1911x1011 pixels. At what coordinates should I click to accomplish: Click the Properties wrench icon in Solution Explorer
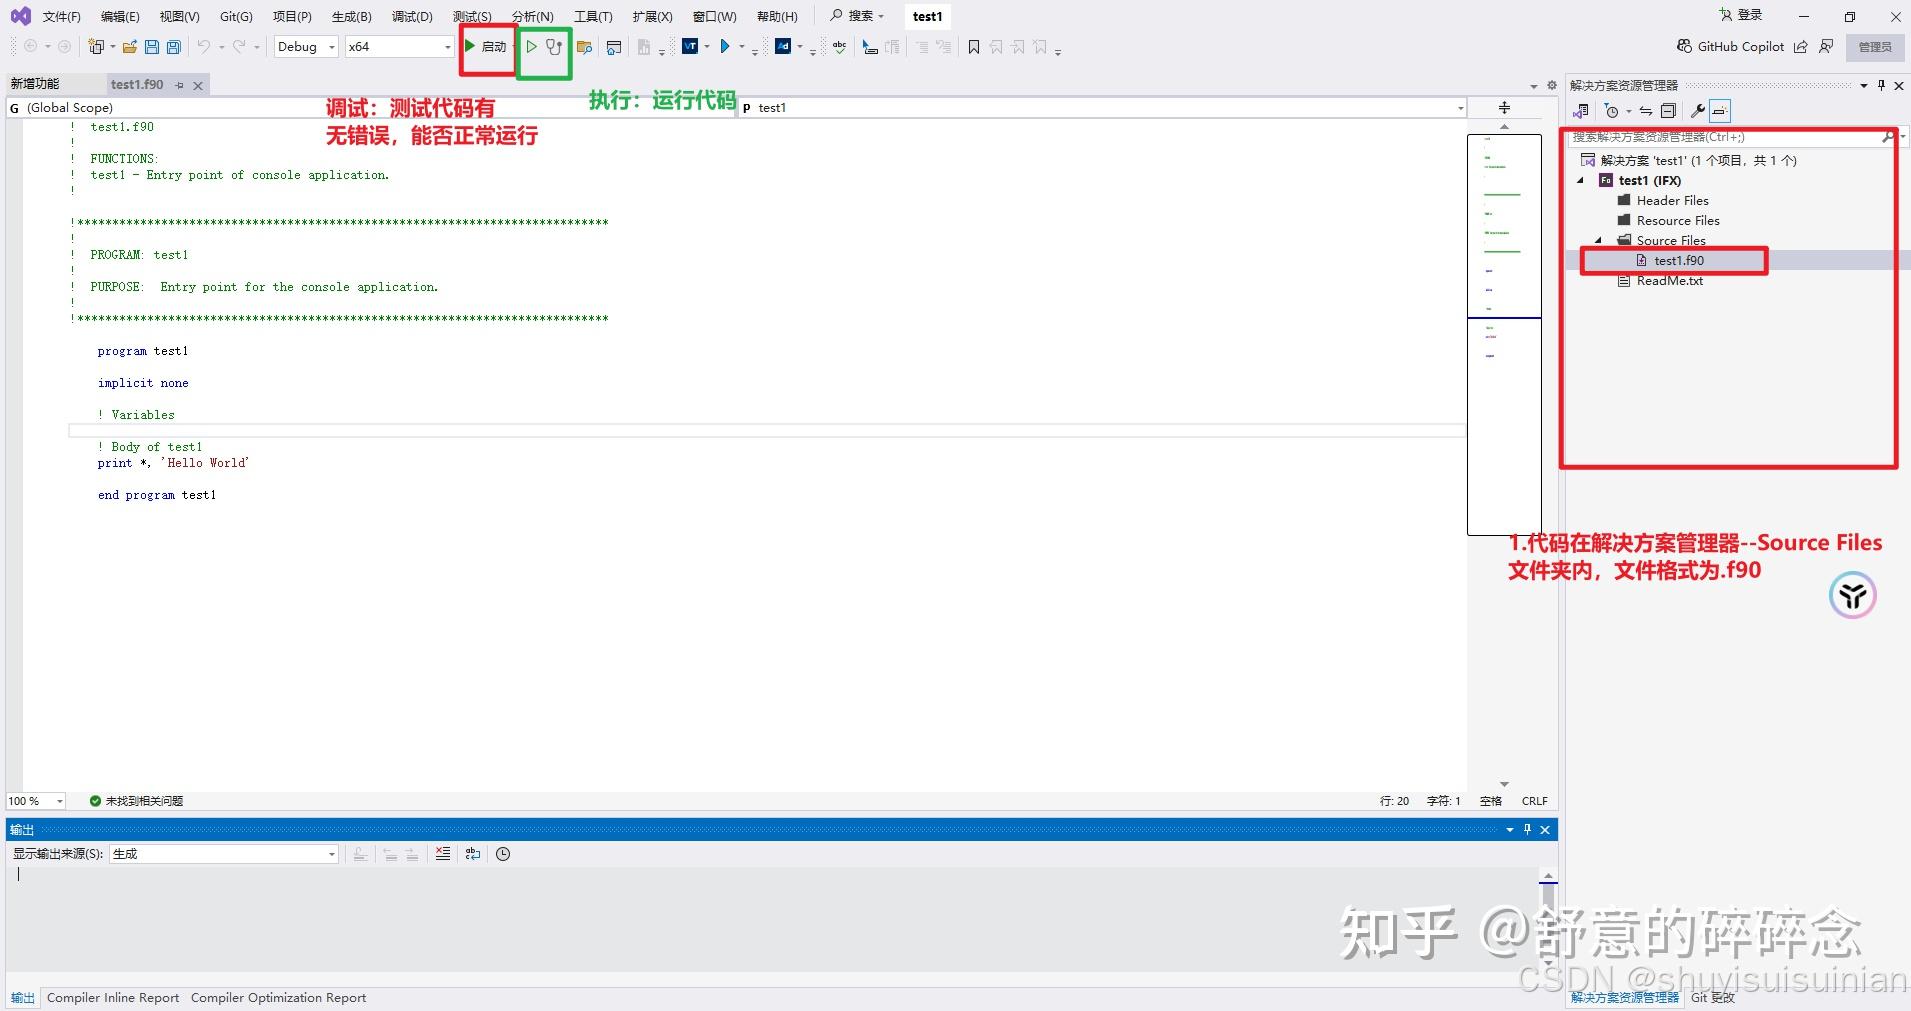click(x=1700, y=111)
